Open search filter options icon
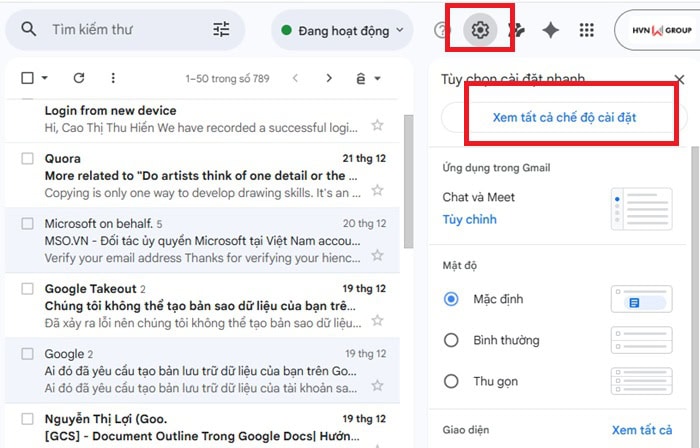This screenshot has width=700, height=448. point(221,29)
